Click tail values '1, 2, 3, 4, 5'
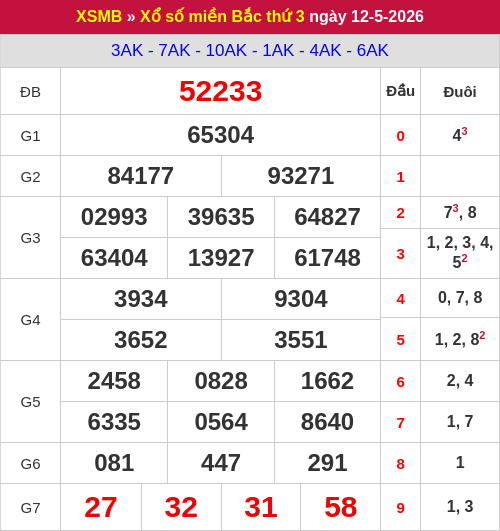 point(460,252)
